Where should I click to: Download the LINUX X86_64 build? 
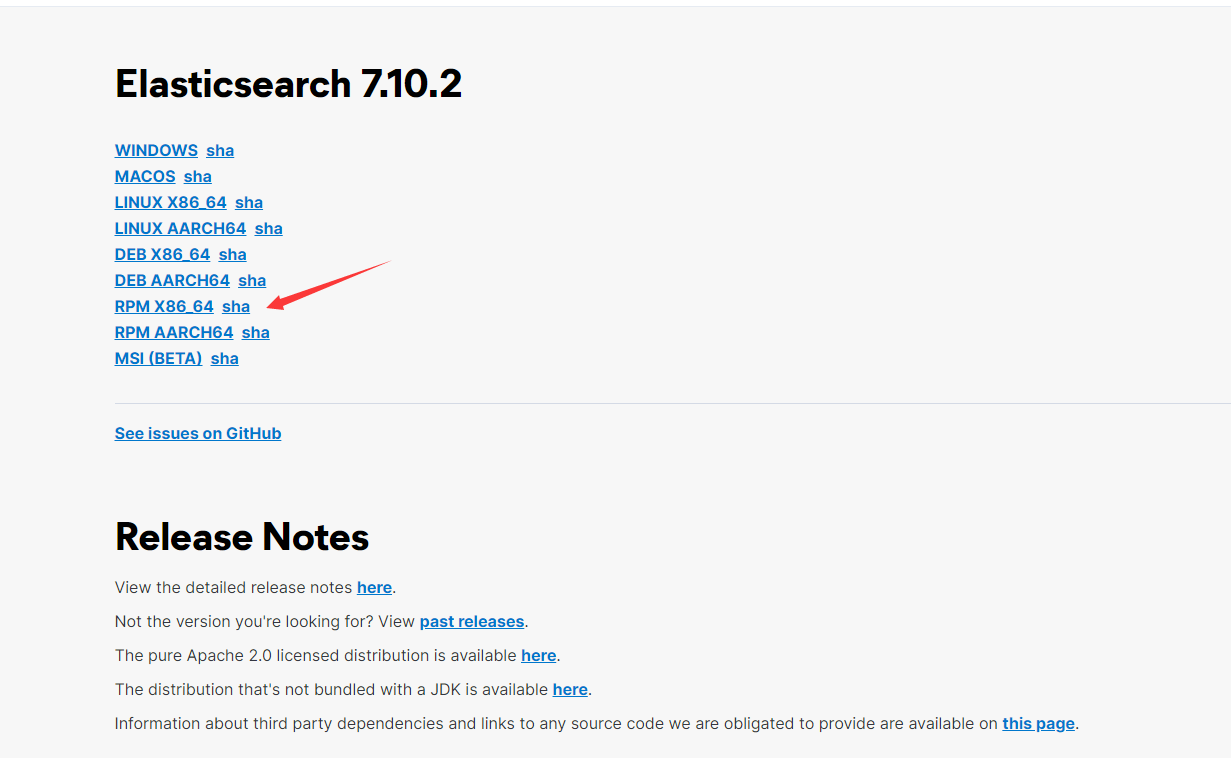point(170,202)
